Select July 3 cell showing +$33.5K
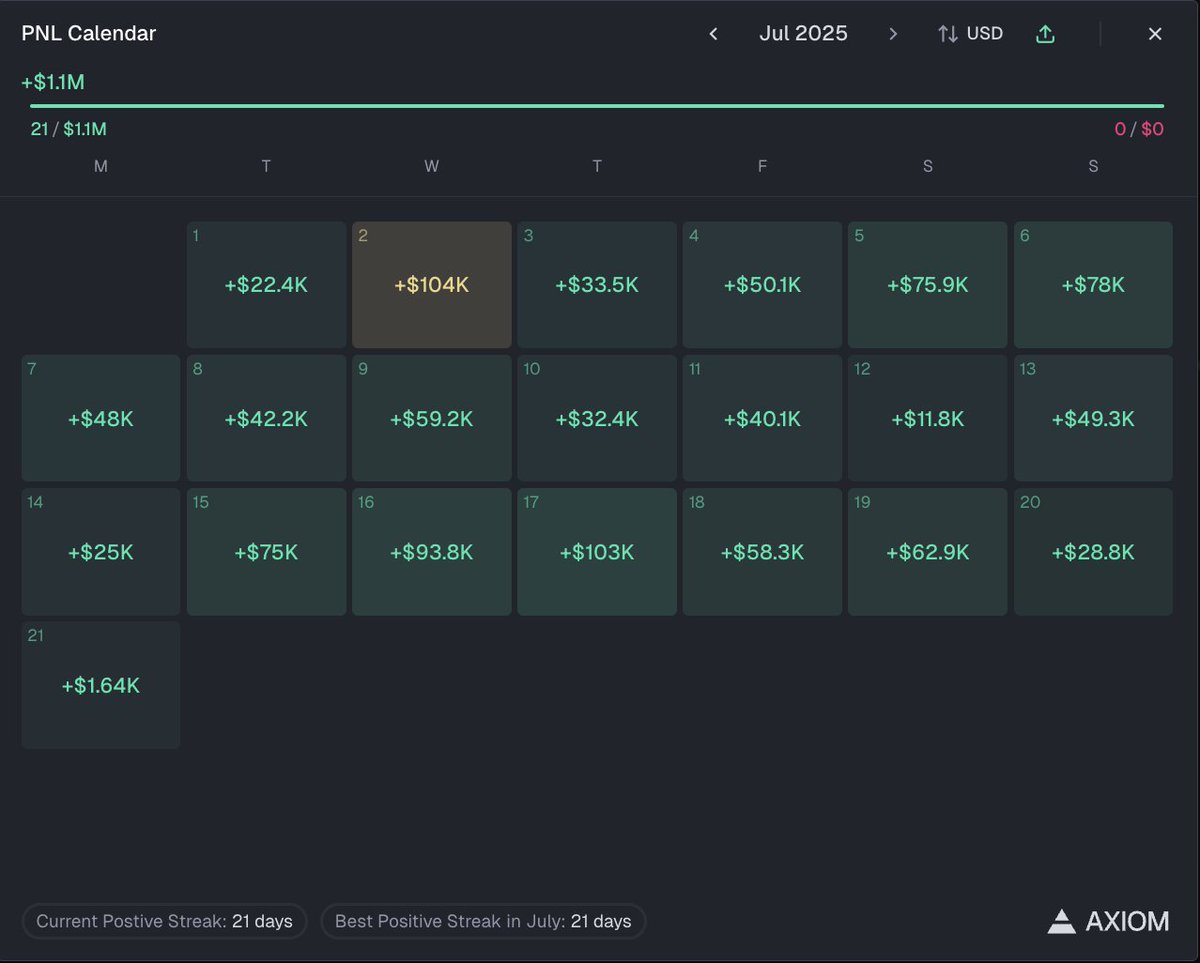Image resolution: width=1200 pixels, height=963 pixels. tap(597, 285)
